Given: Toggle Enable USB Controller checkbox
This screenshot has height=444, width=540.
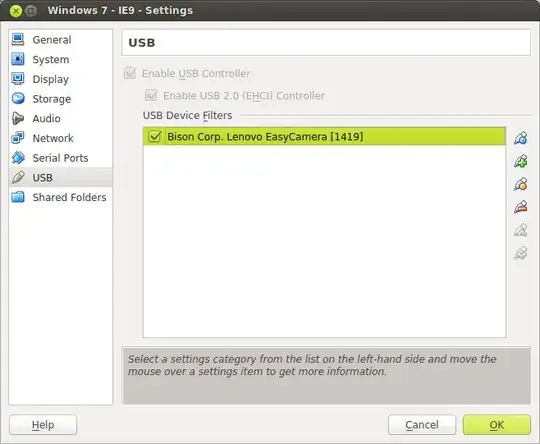Looking at the screenshot, I should (130, 73).
